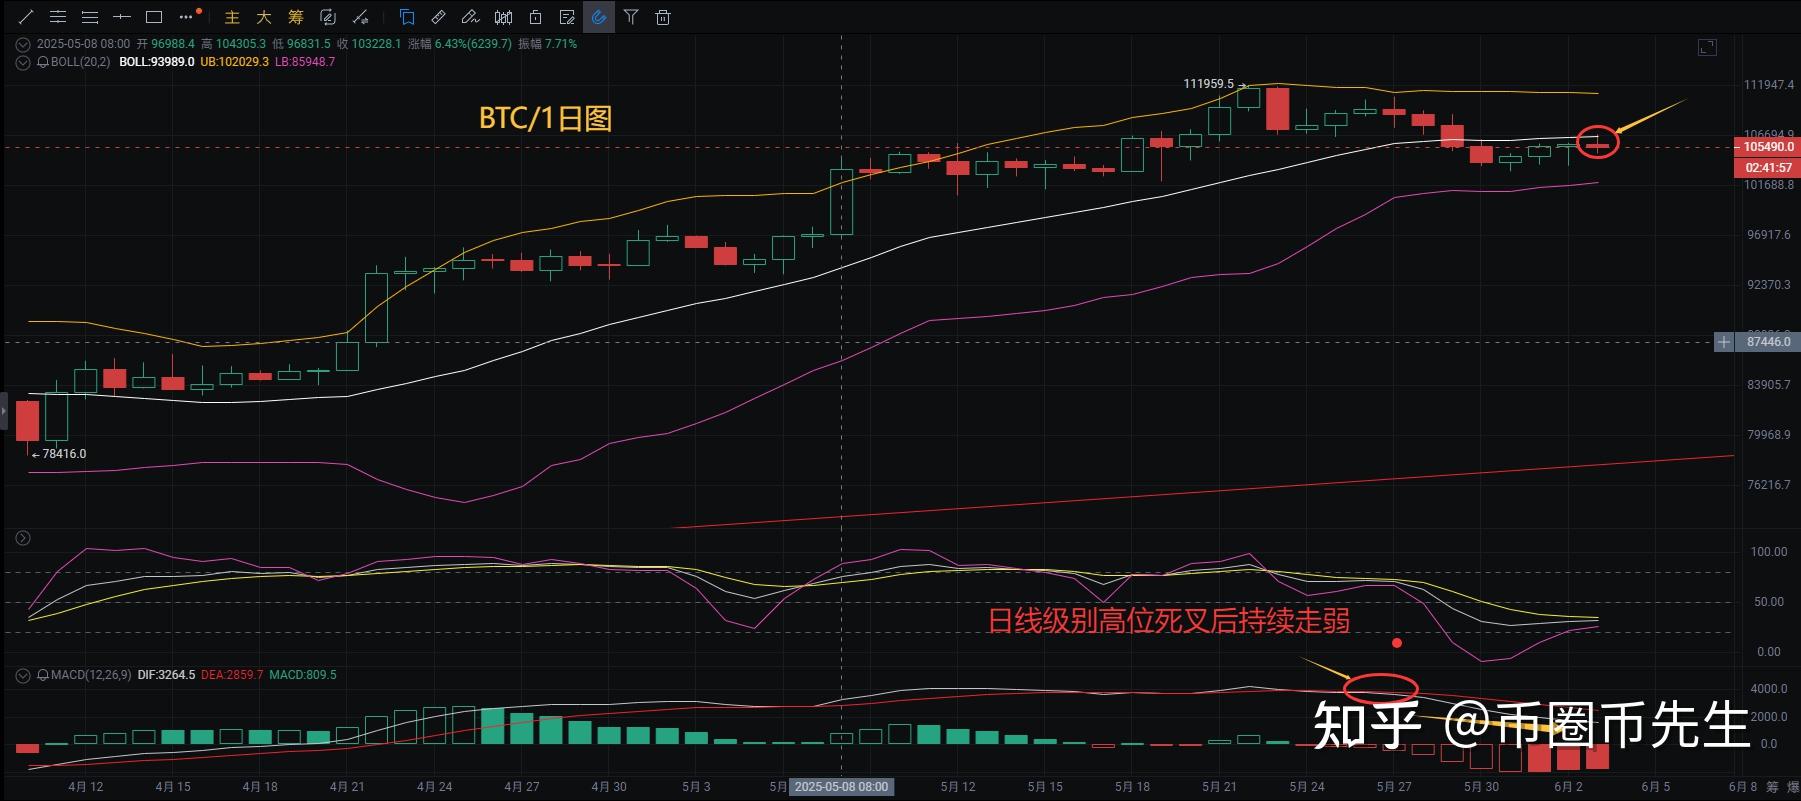Click the countdown timer 02:41:57
Image resolution: width=1801 pixels, height=801 pixels.
coord(1766,167)
